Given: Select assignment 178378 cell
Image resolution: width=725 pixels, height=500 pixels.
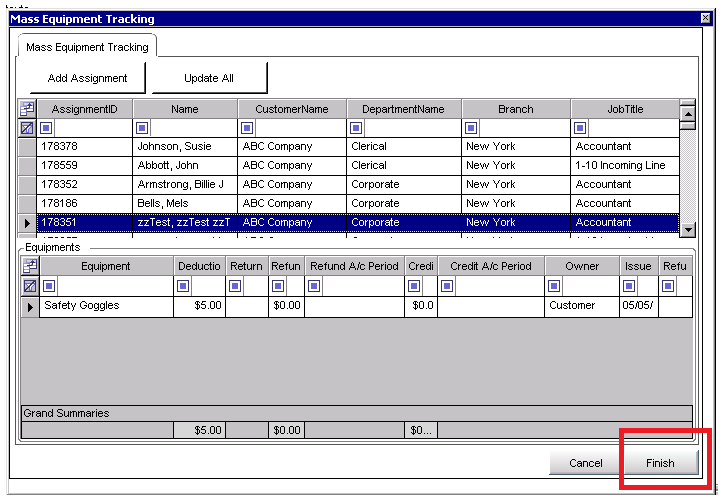Looking at the screenshot, I should coord(85,147).
